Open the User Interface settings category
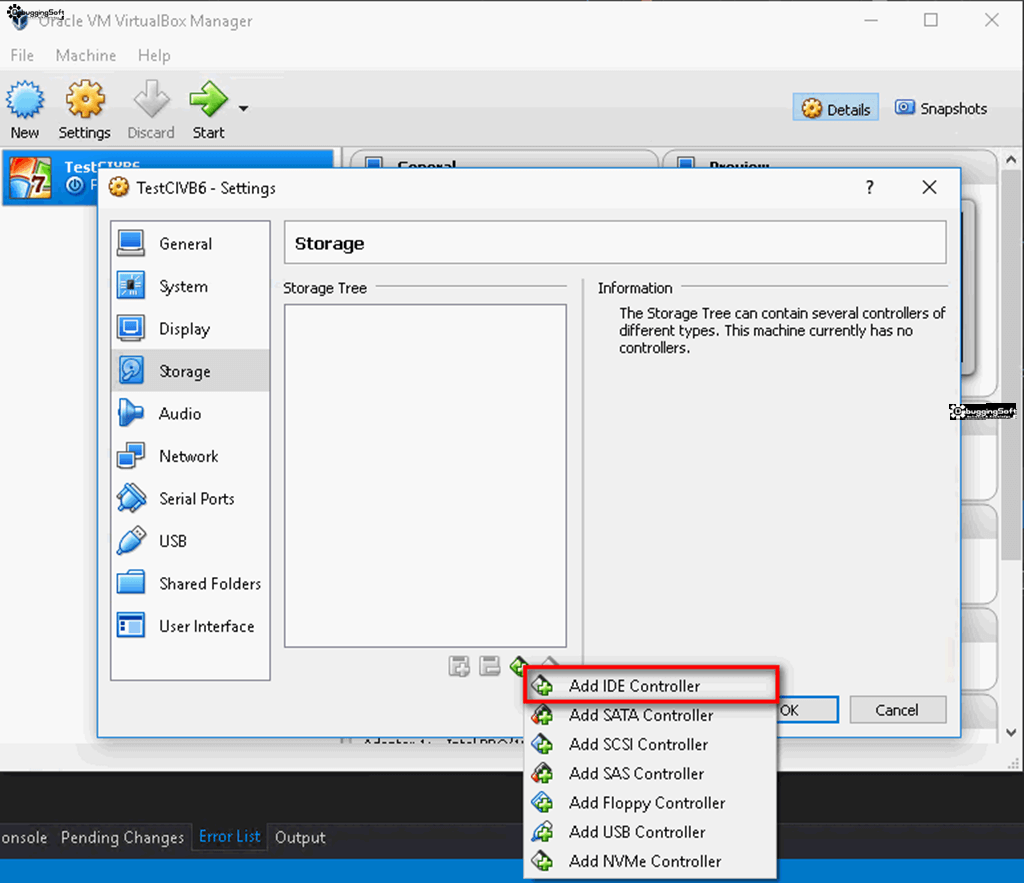 (x=190, y=626)
